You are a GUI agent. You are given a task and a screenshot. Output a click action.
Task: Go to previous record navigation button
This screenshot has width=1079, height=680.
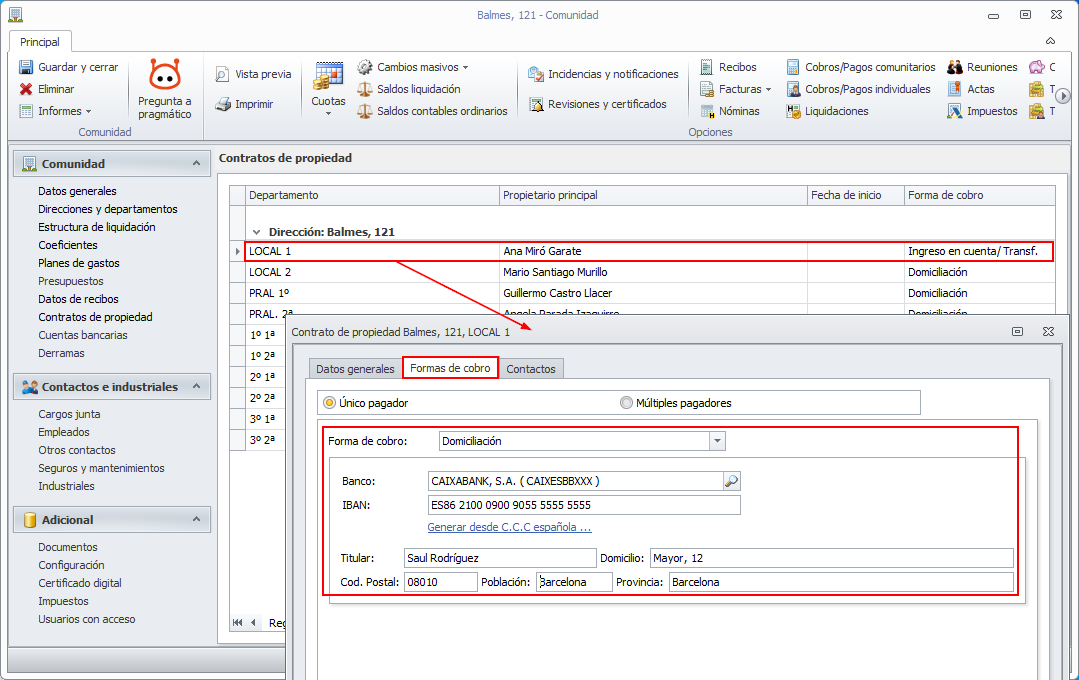(x=253, y=623)
